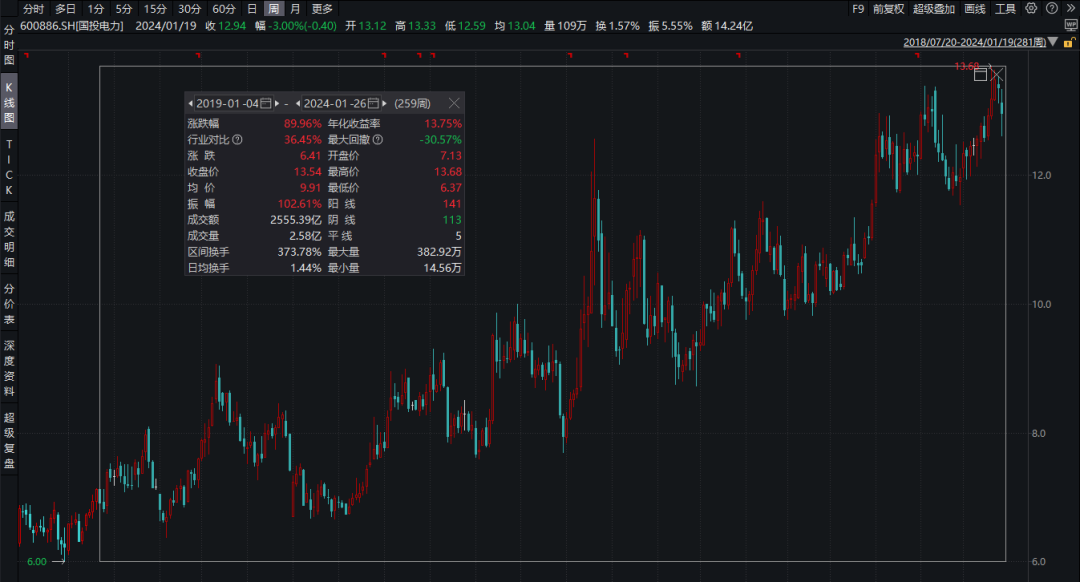This screenshot has height=582, width=1080.
Task: Open the 工具 tools menu
Action: [1006, 9]
